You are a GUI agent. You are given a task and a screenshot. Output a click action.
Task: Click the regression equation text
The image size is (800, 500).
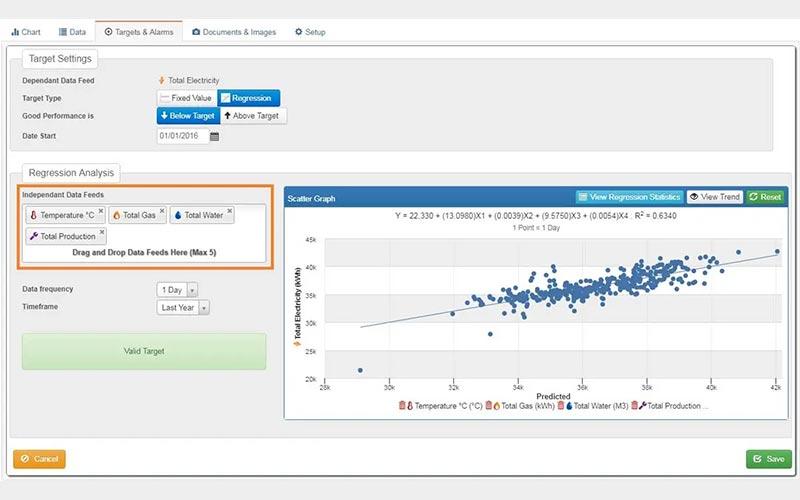(536, 216)
